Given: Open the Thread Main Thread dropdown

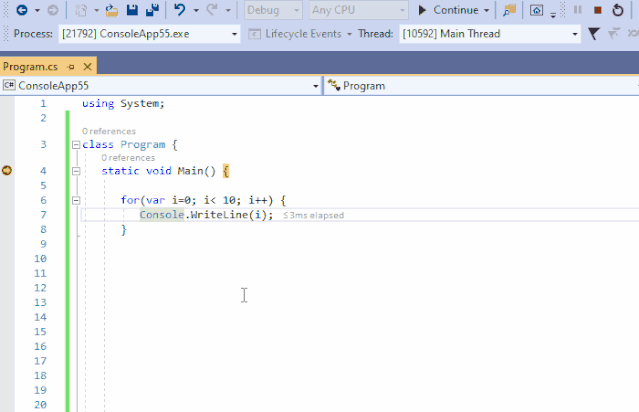Looking at the screenshot, I should [490, 34].
